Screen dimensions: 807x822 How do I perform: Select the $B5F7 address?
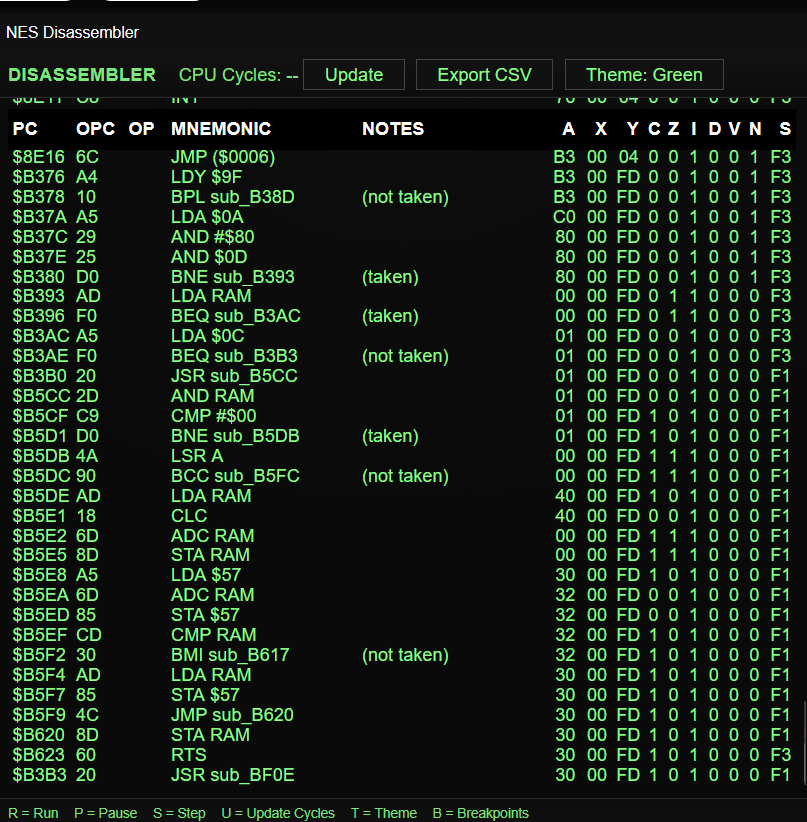[x=39, y=695]
